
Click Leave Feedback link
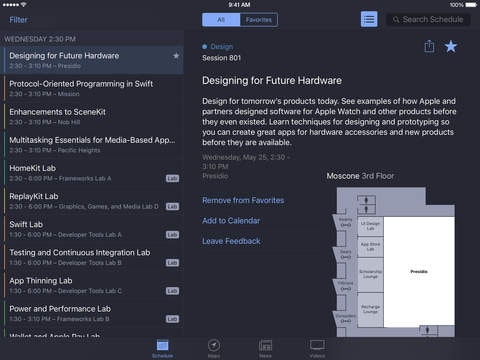(x=231, y=241)
